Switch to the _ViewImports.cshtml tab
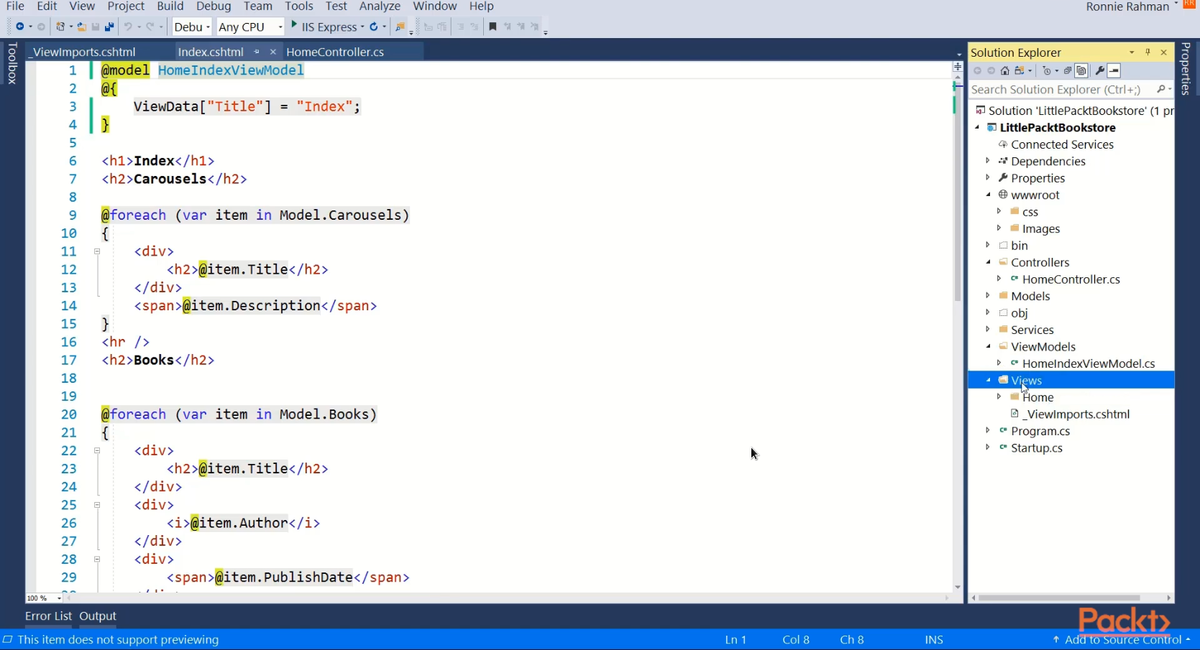 coord(83,52)
